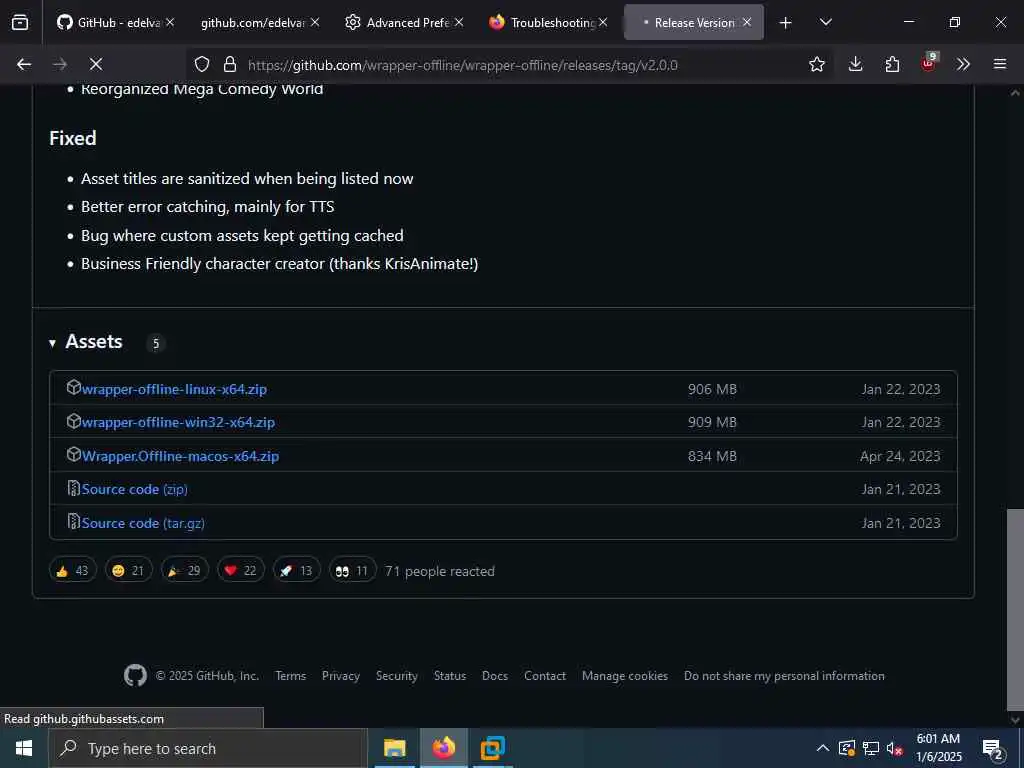Open the Extensions puzzle-piece icon

point(892,64)
